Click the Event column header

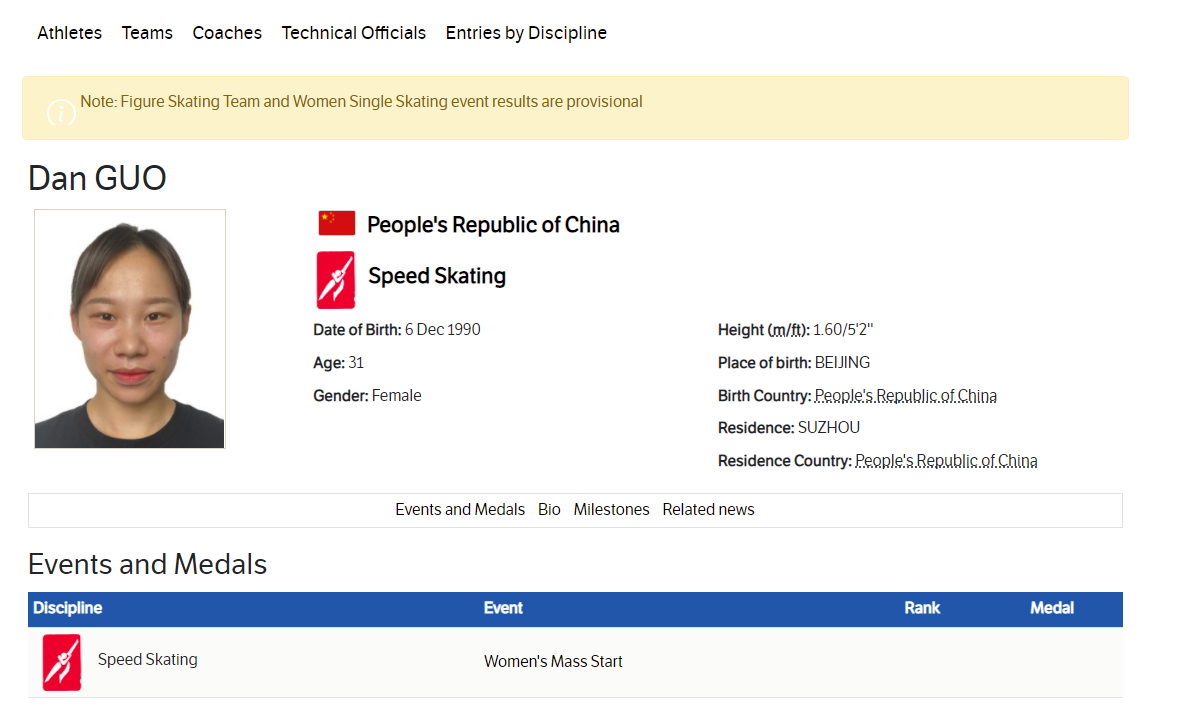(x=503, y=608)
